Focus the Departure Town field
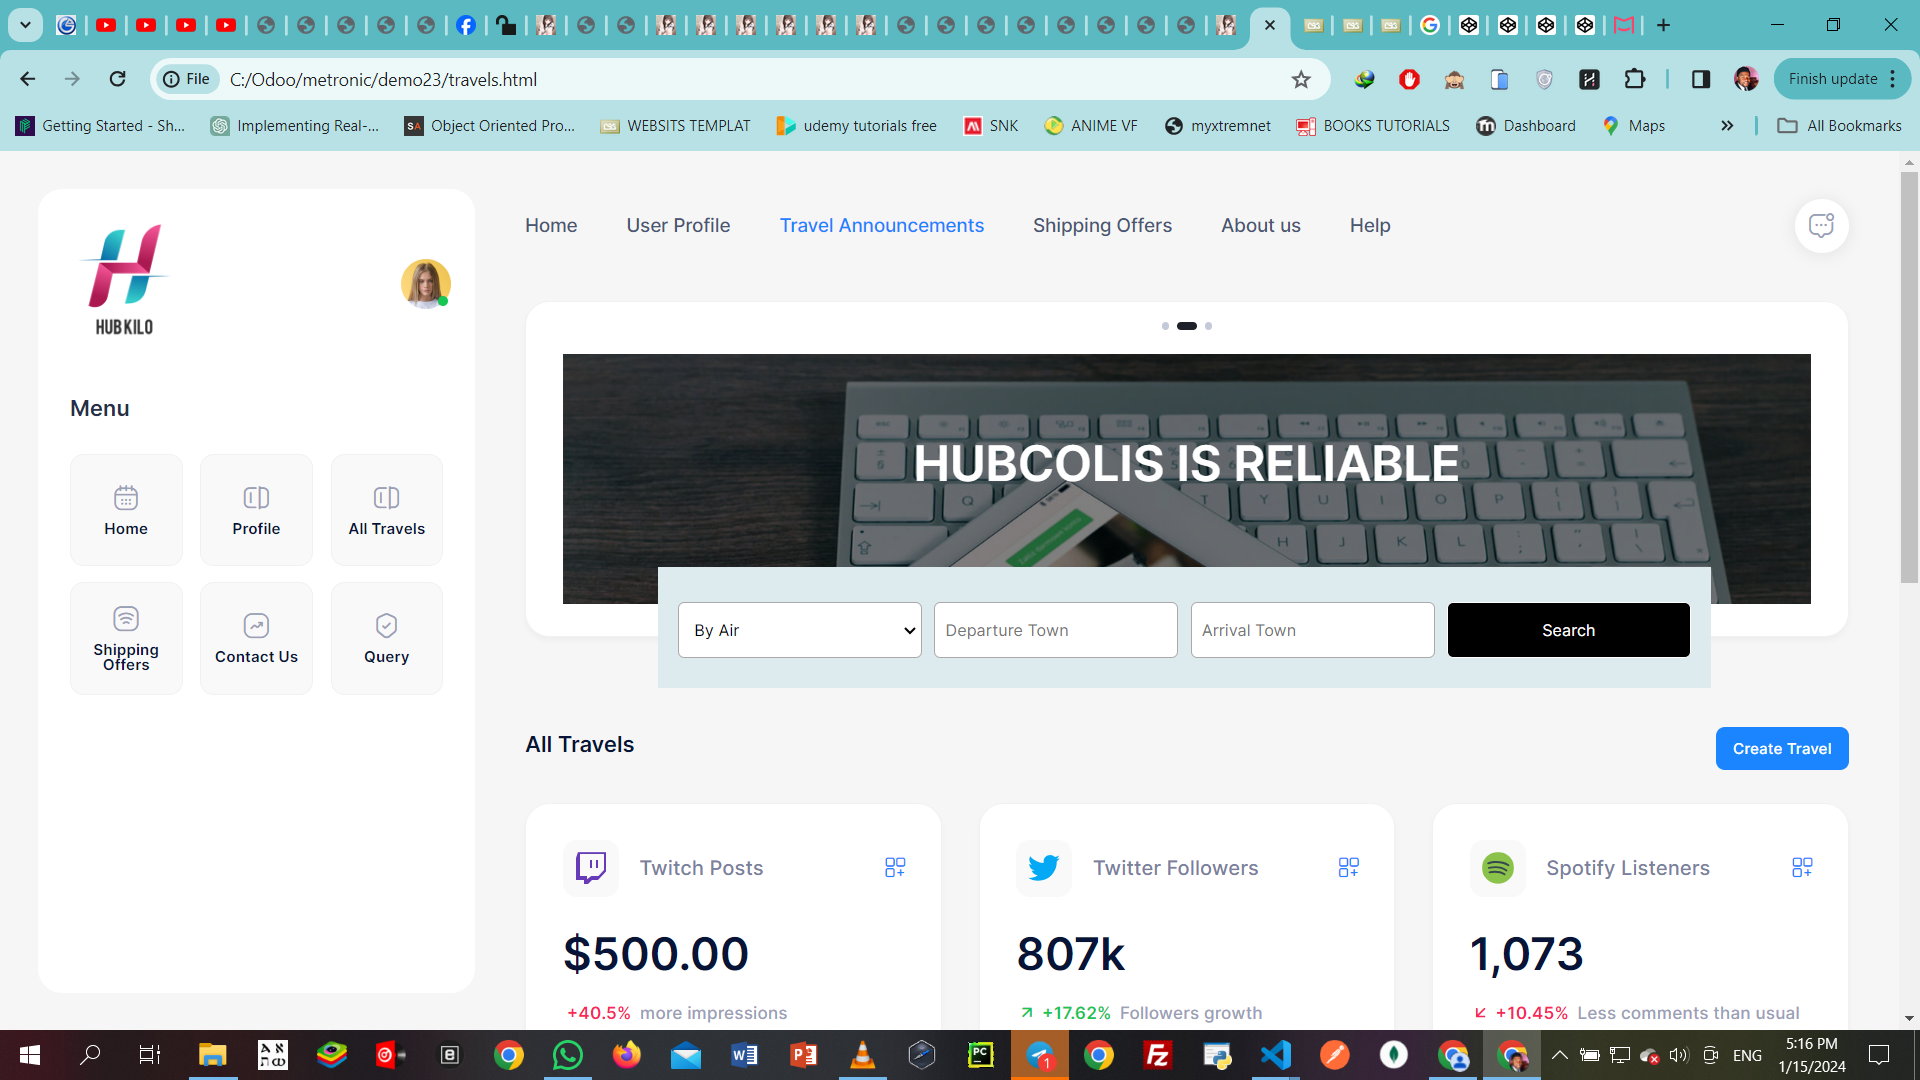Viewport: 1920px width, 1080px height. click(x=1056, y=630)
